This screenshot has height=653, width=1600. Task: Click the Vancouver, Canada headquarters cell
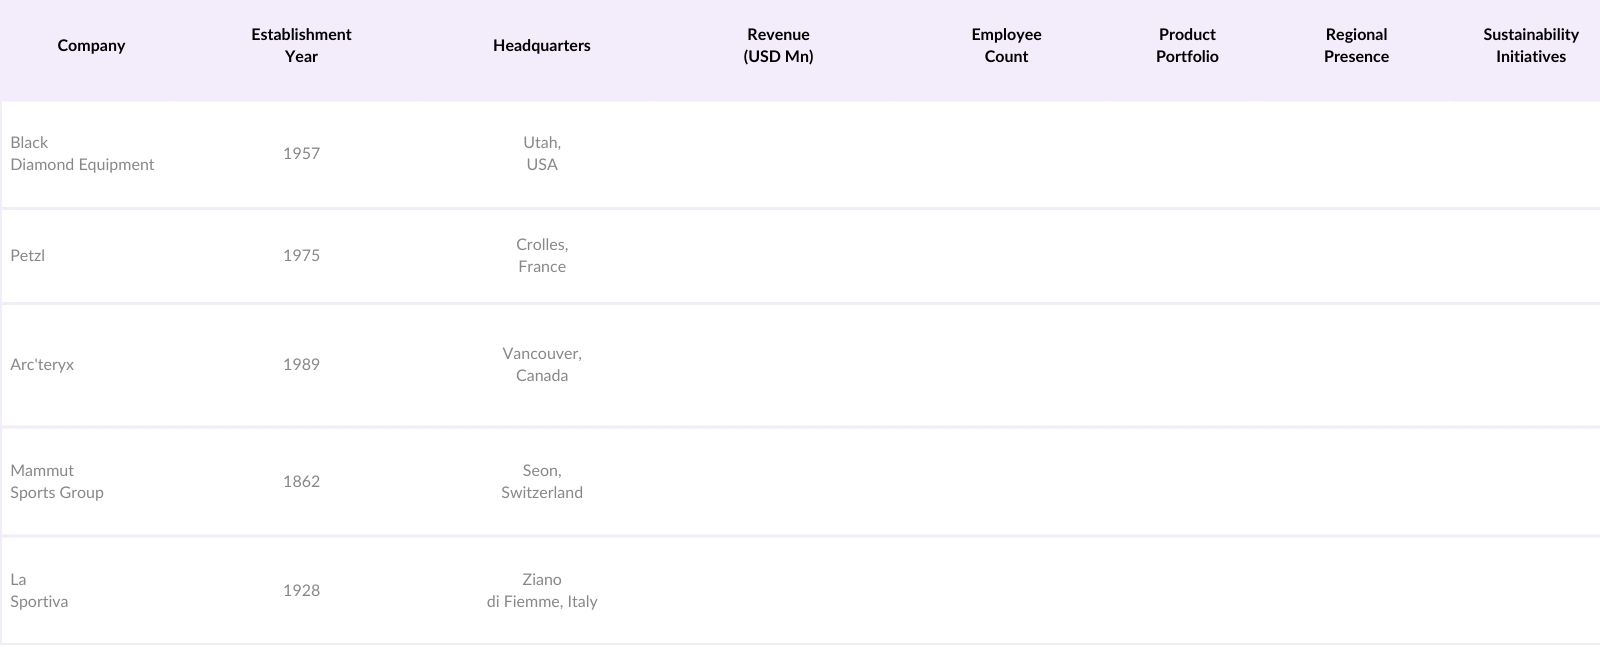coord(542,365)
